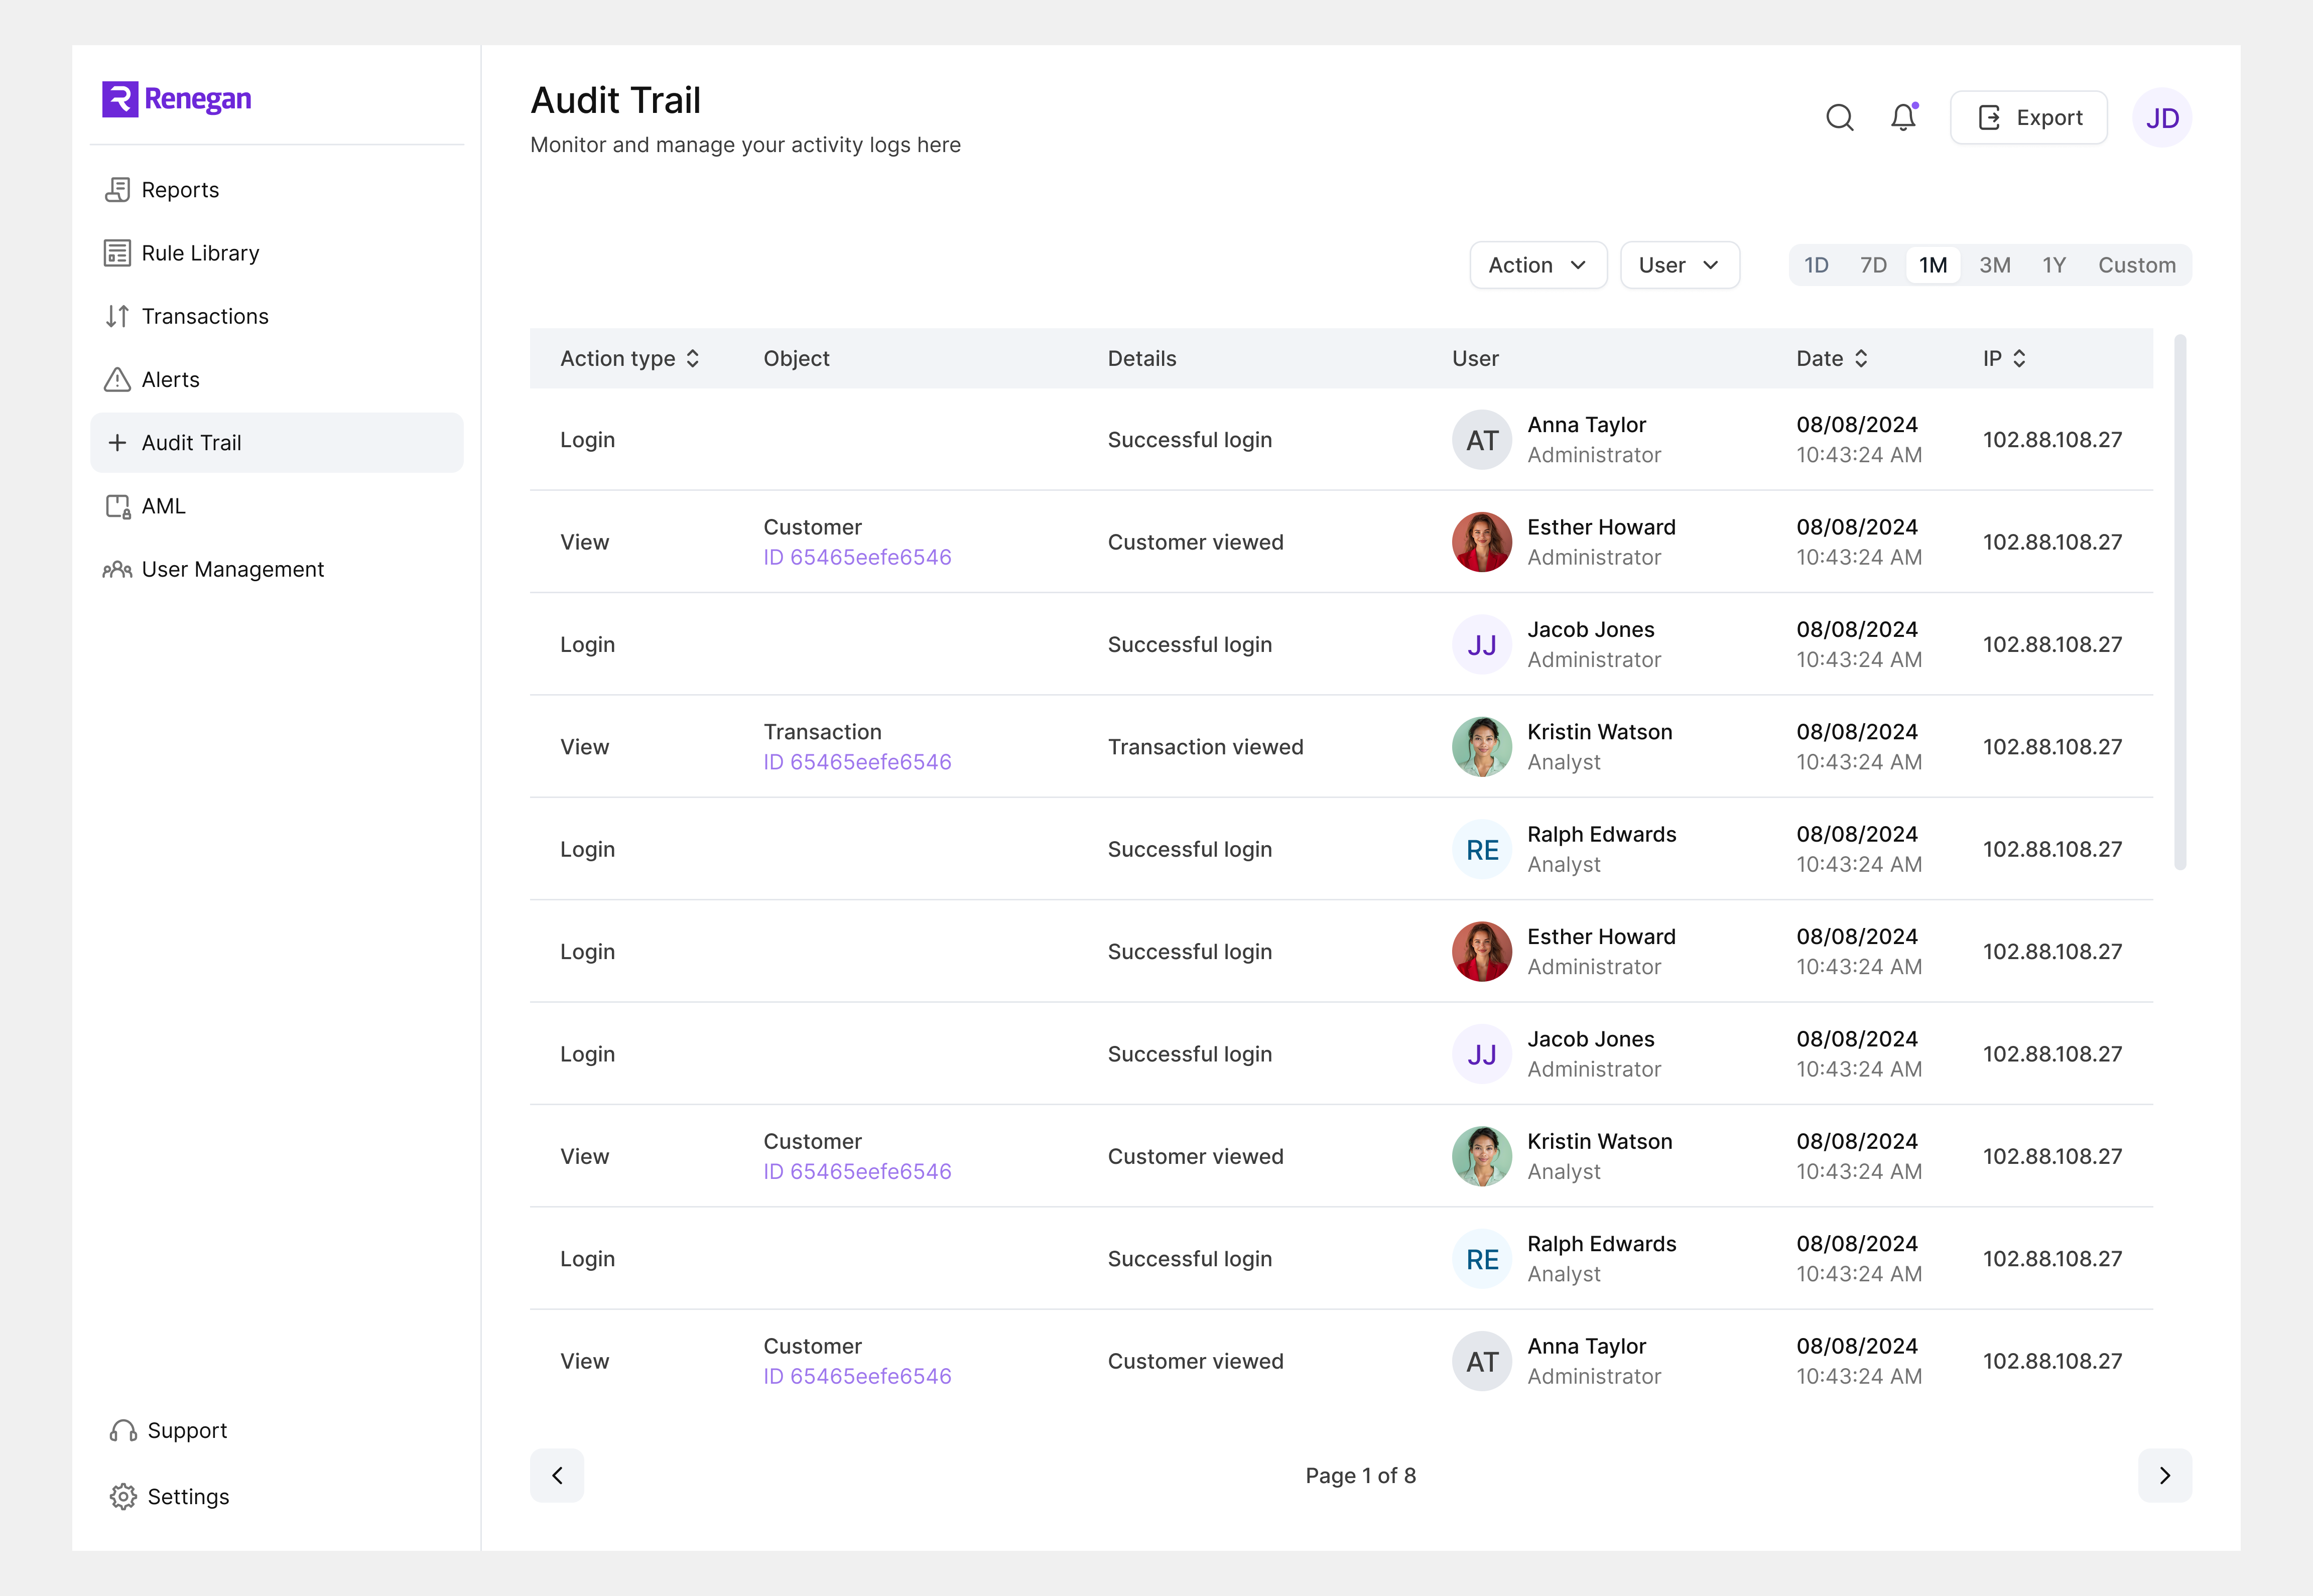Open notifications bell icon
This screenshot has height=1596, width=2313.
(x=1903, y=118)
